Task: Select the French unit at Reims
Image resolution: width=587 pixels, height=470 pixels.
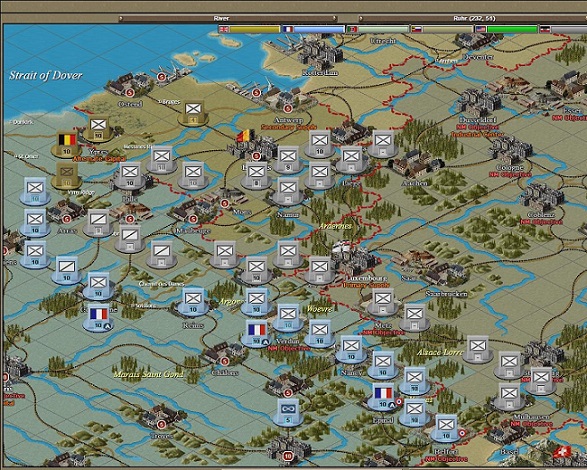Action: (x=193, y=302)
